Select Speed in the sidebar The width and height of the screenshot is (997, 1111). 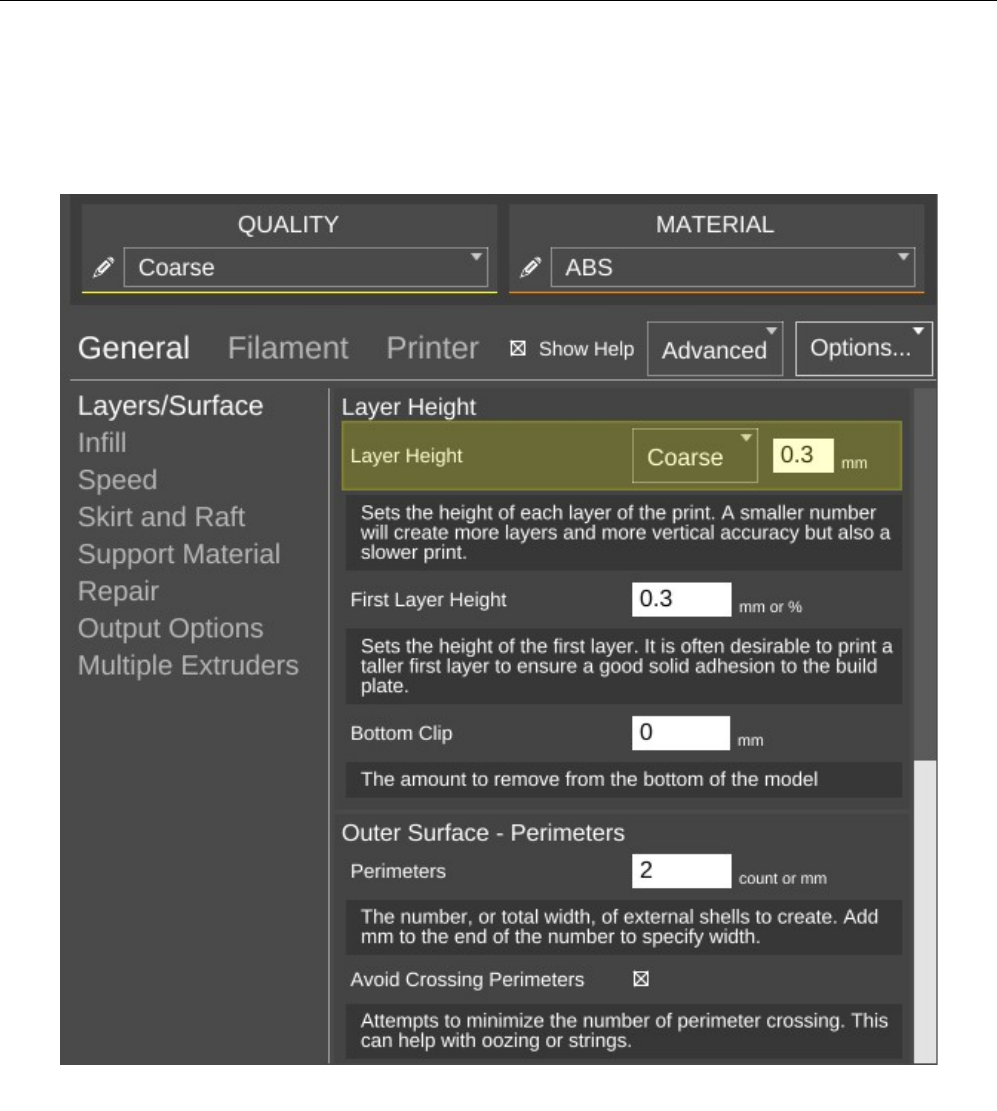coord(118,480)
